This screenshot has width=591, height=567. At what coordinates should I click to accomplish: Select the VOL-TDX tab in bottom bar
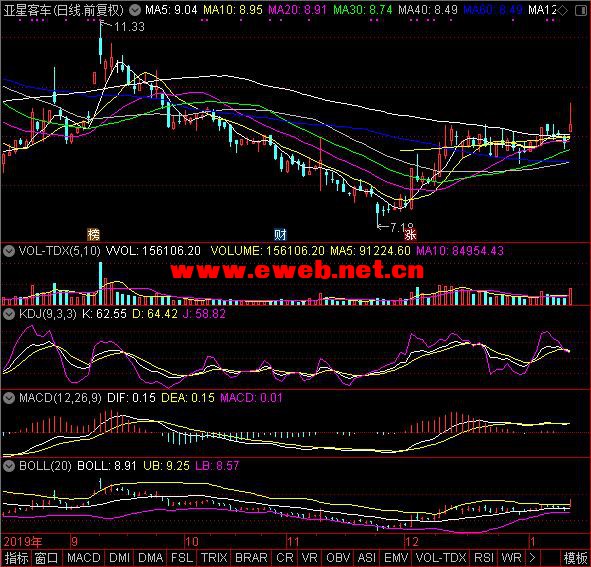(441, 558)
